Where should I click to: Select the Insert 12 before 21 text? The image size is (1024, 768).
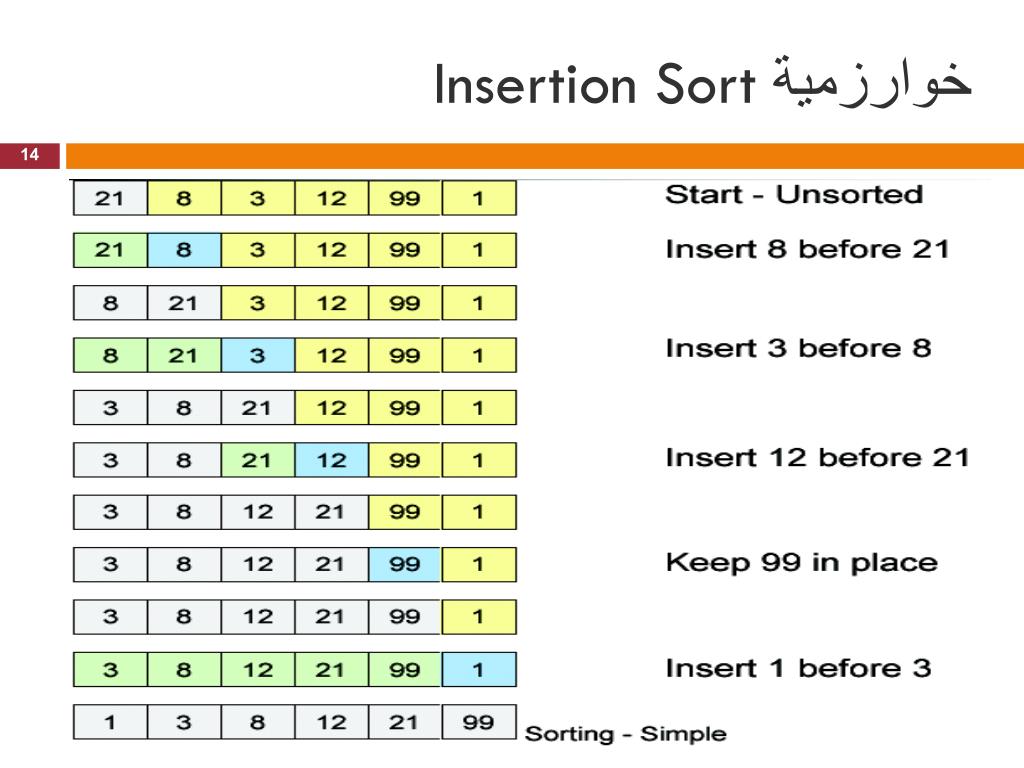[x=818, y=457]
